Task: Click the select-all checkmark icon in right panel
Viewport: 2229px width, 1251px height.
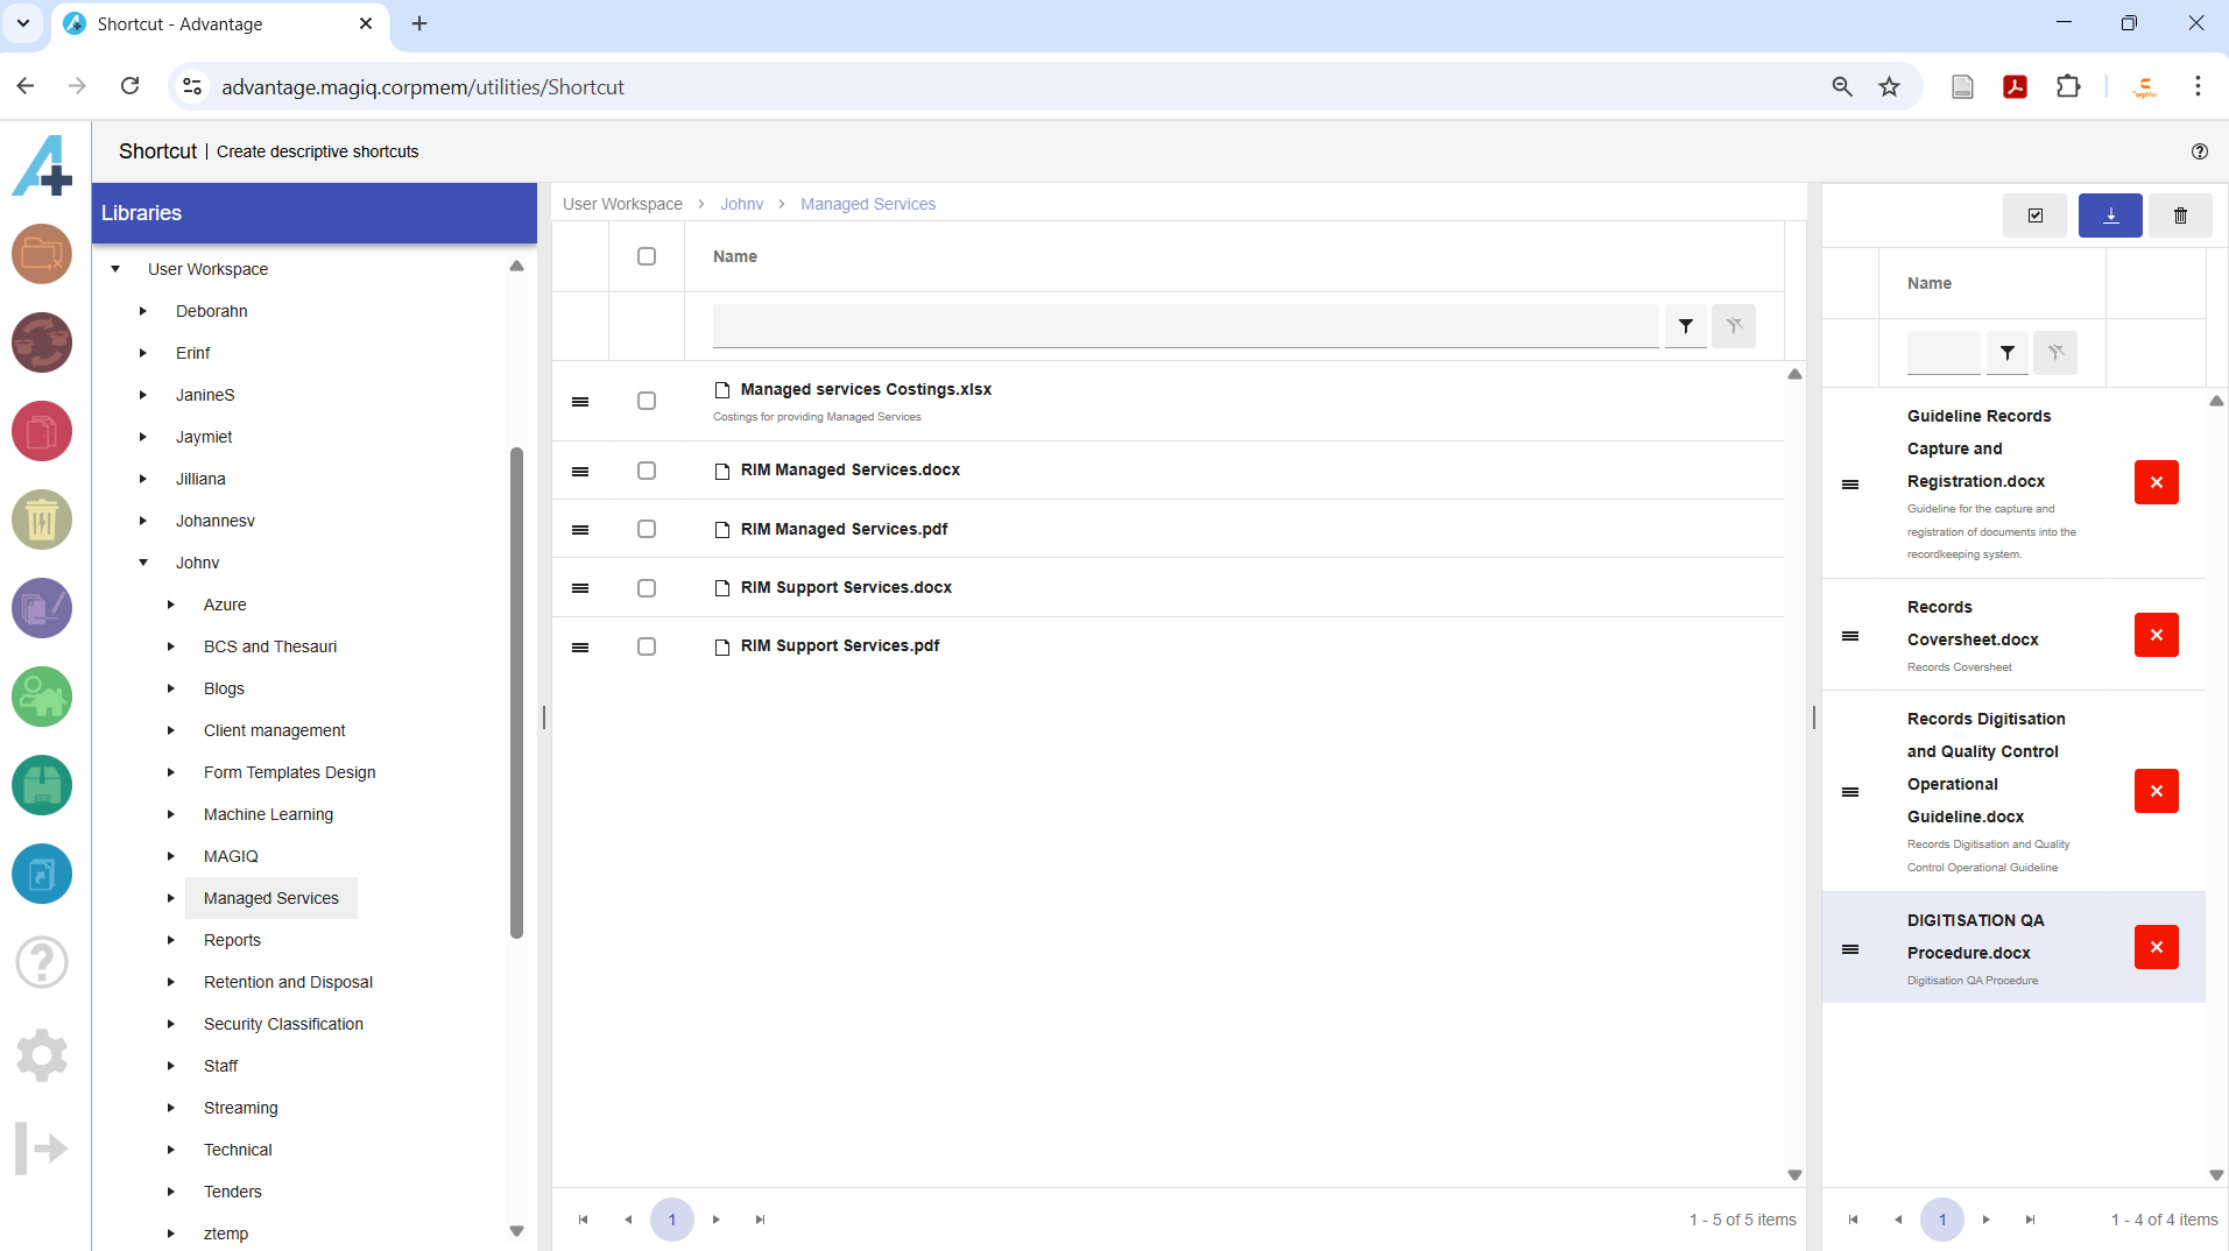Action: (x=2034, y=215)
